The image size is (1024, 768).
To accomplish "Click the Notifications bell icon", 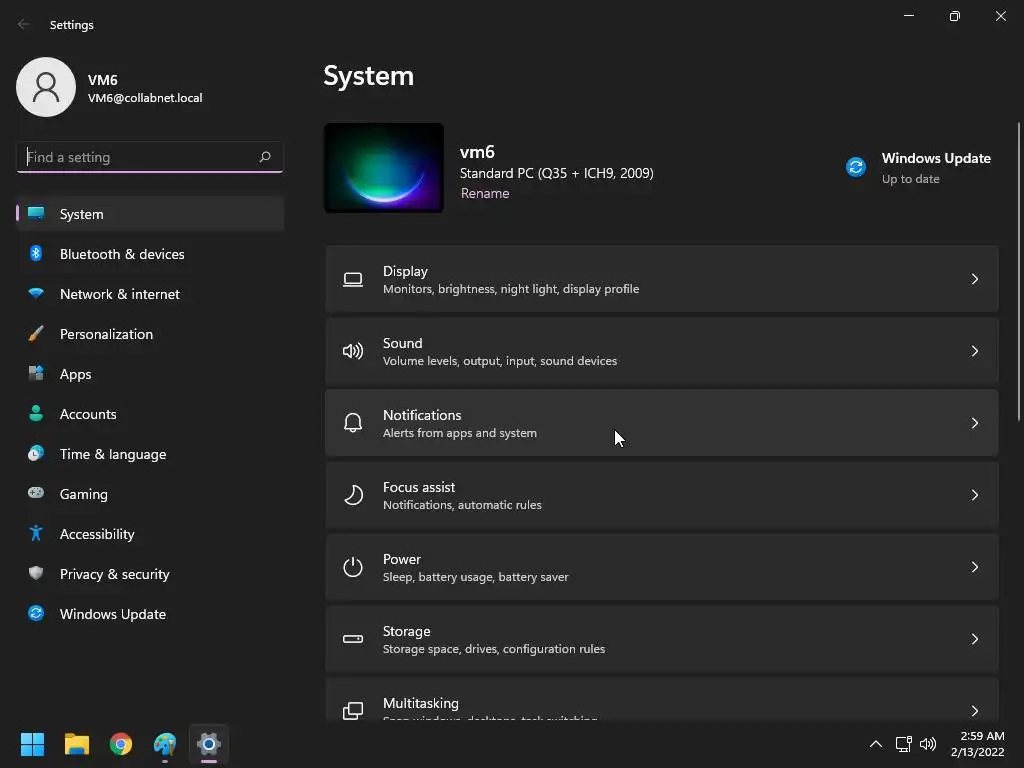I will tap(353, 423).
